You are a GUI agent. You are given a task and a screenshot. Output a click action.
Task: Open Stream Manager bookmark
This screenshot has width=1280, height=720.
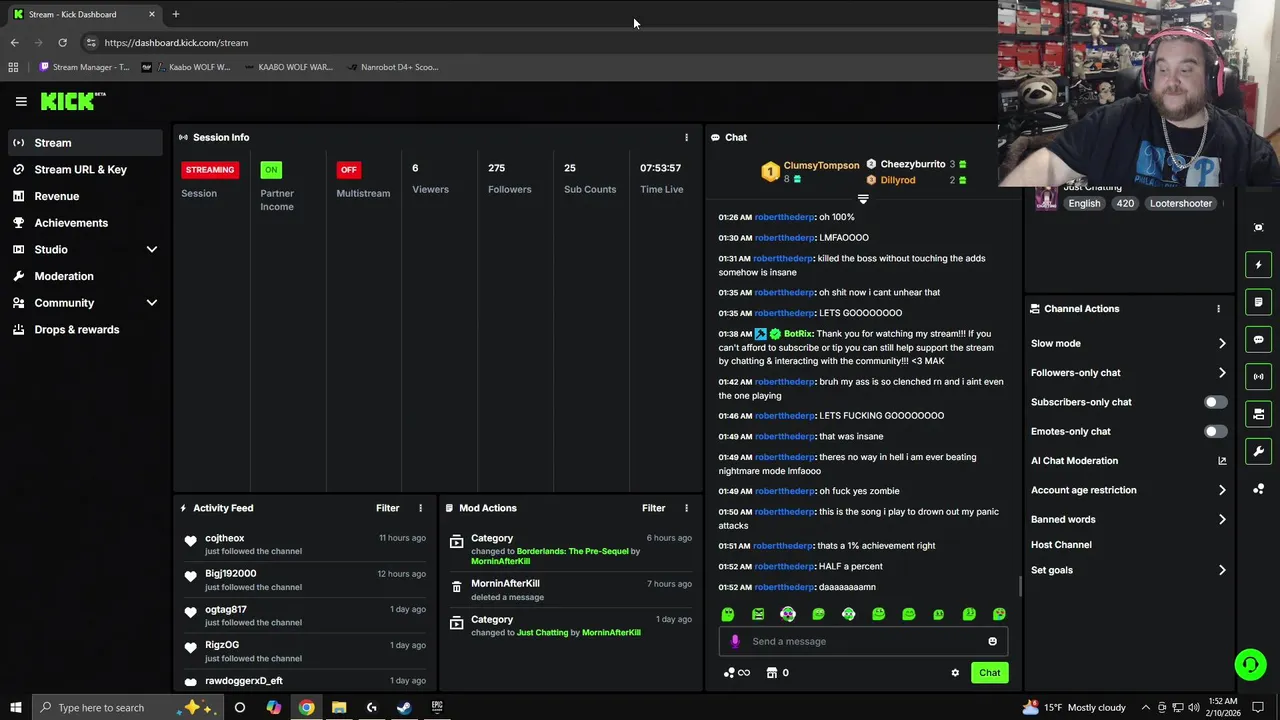[85, 67]
